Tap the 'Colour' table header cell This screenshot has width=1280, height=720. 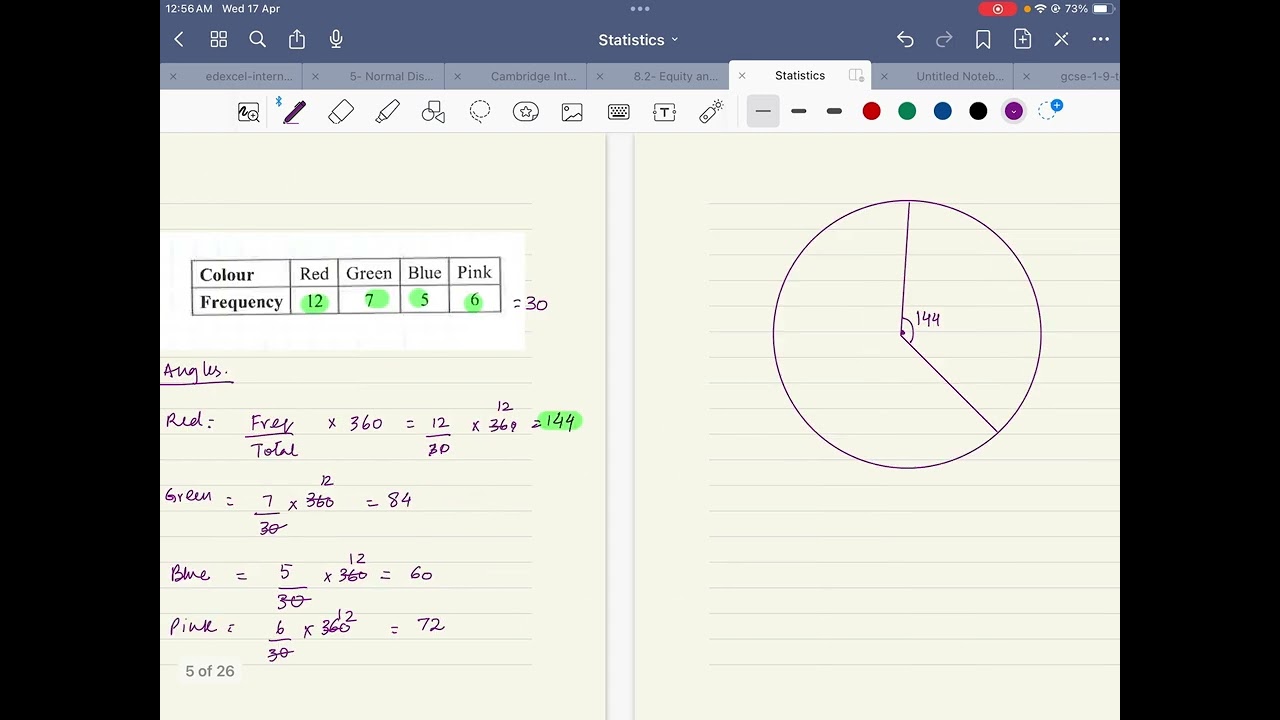[x=241, y=274]
